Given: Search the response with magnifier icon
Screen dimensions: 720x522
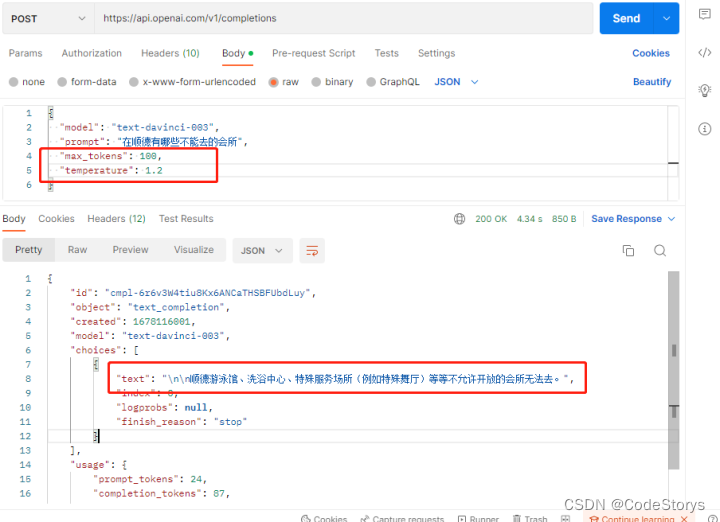Looking at the screenshot, I should 660,250.
